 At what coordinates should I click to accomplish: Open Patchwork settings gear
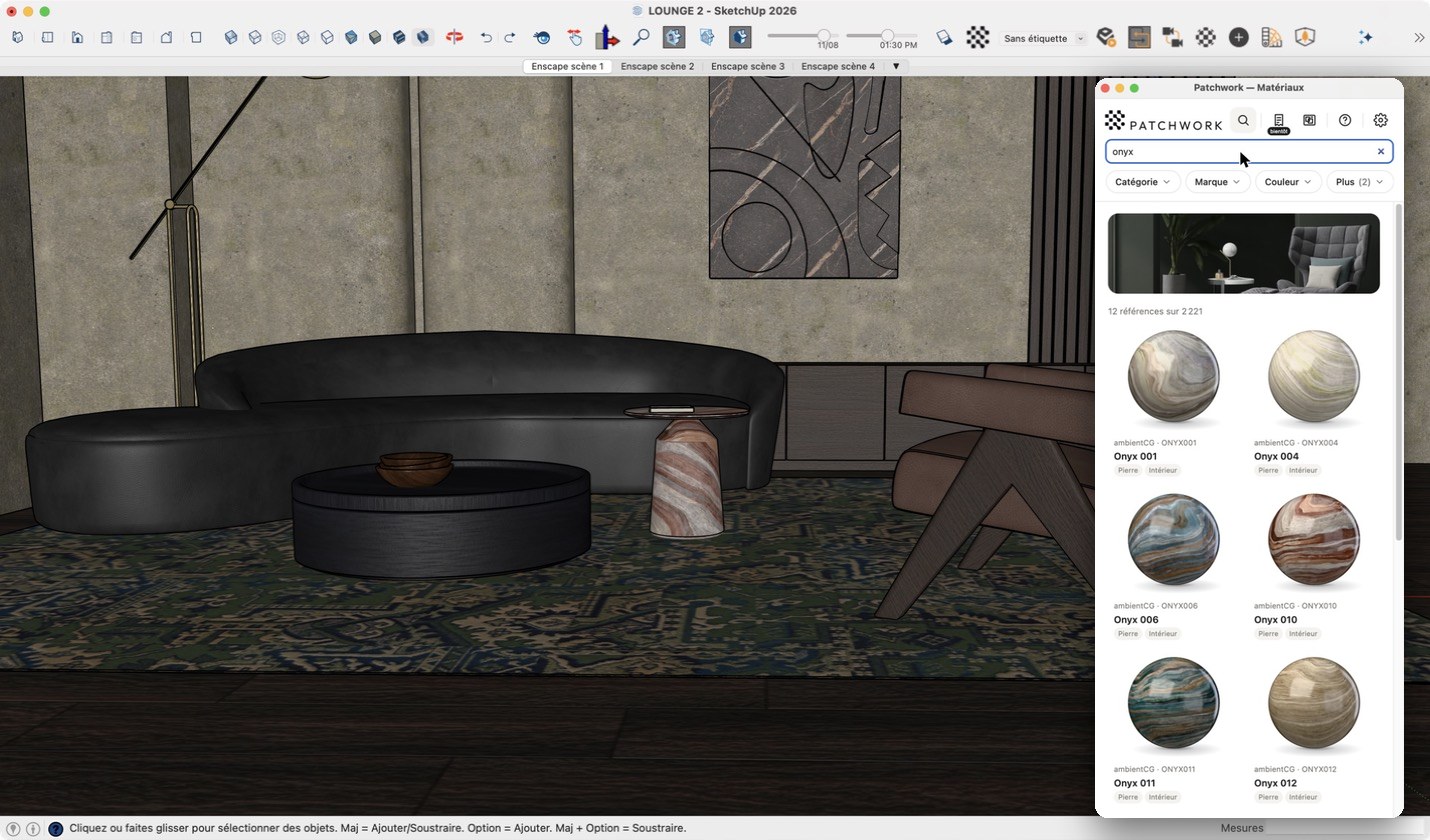click(1380, 120)
